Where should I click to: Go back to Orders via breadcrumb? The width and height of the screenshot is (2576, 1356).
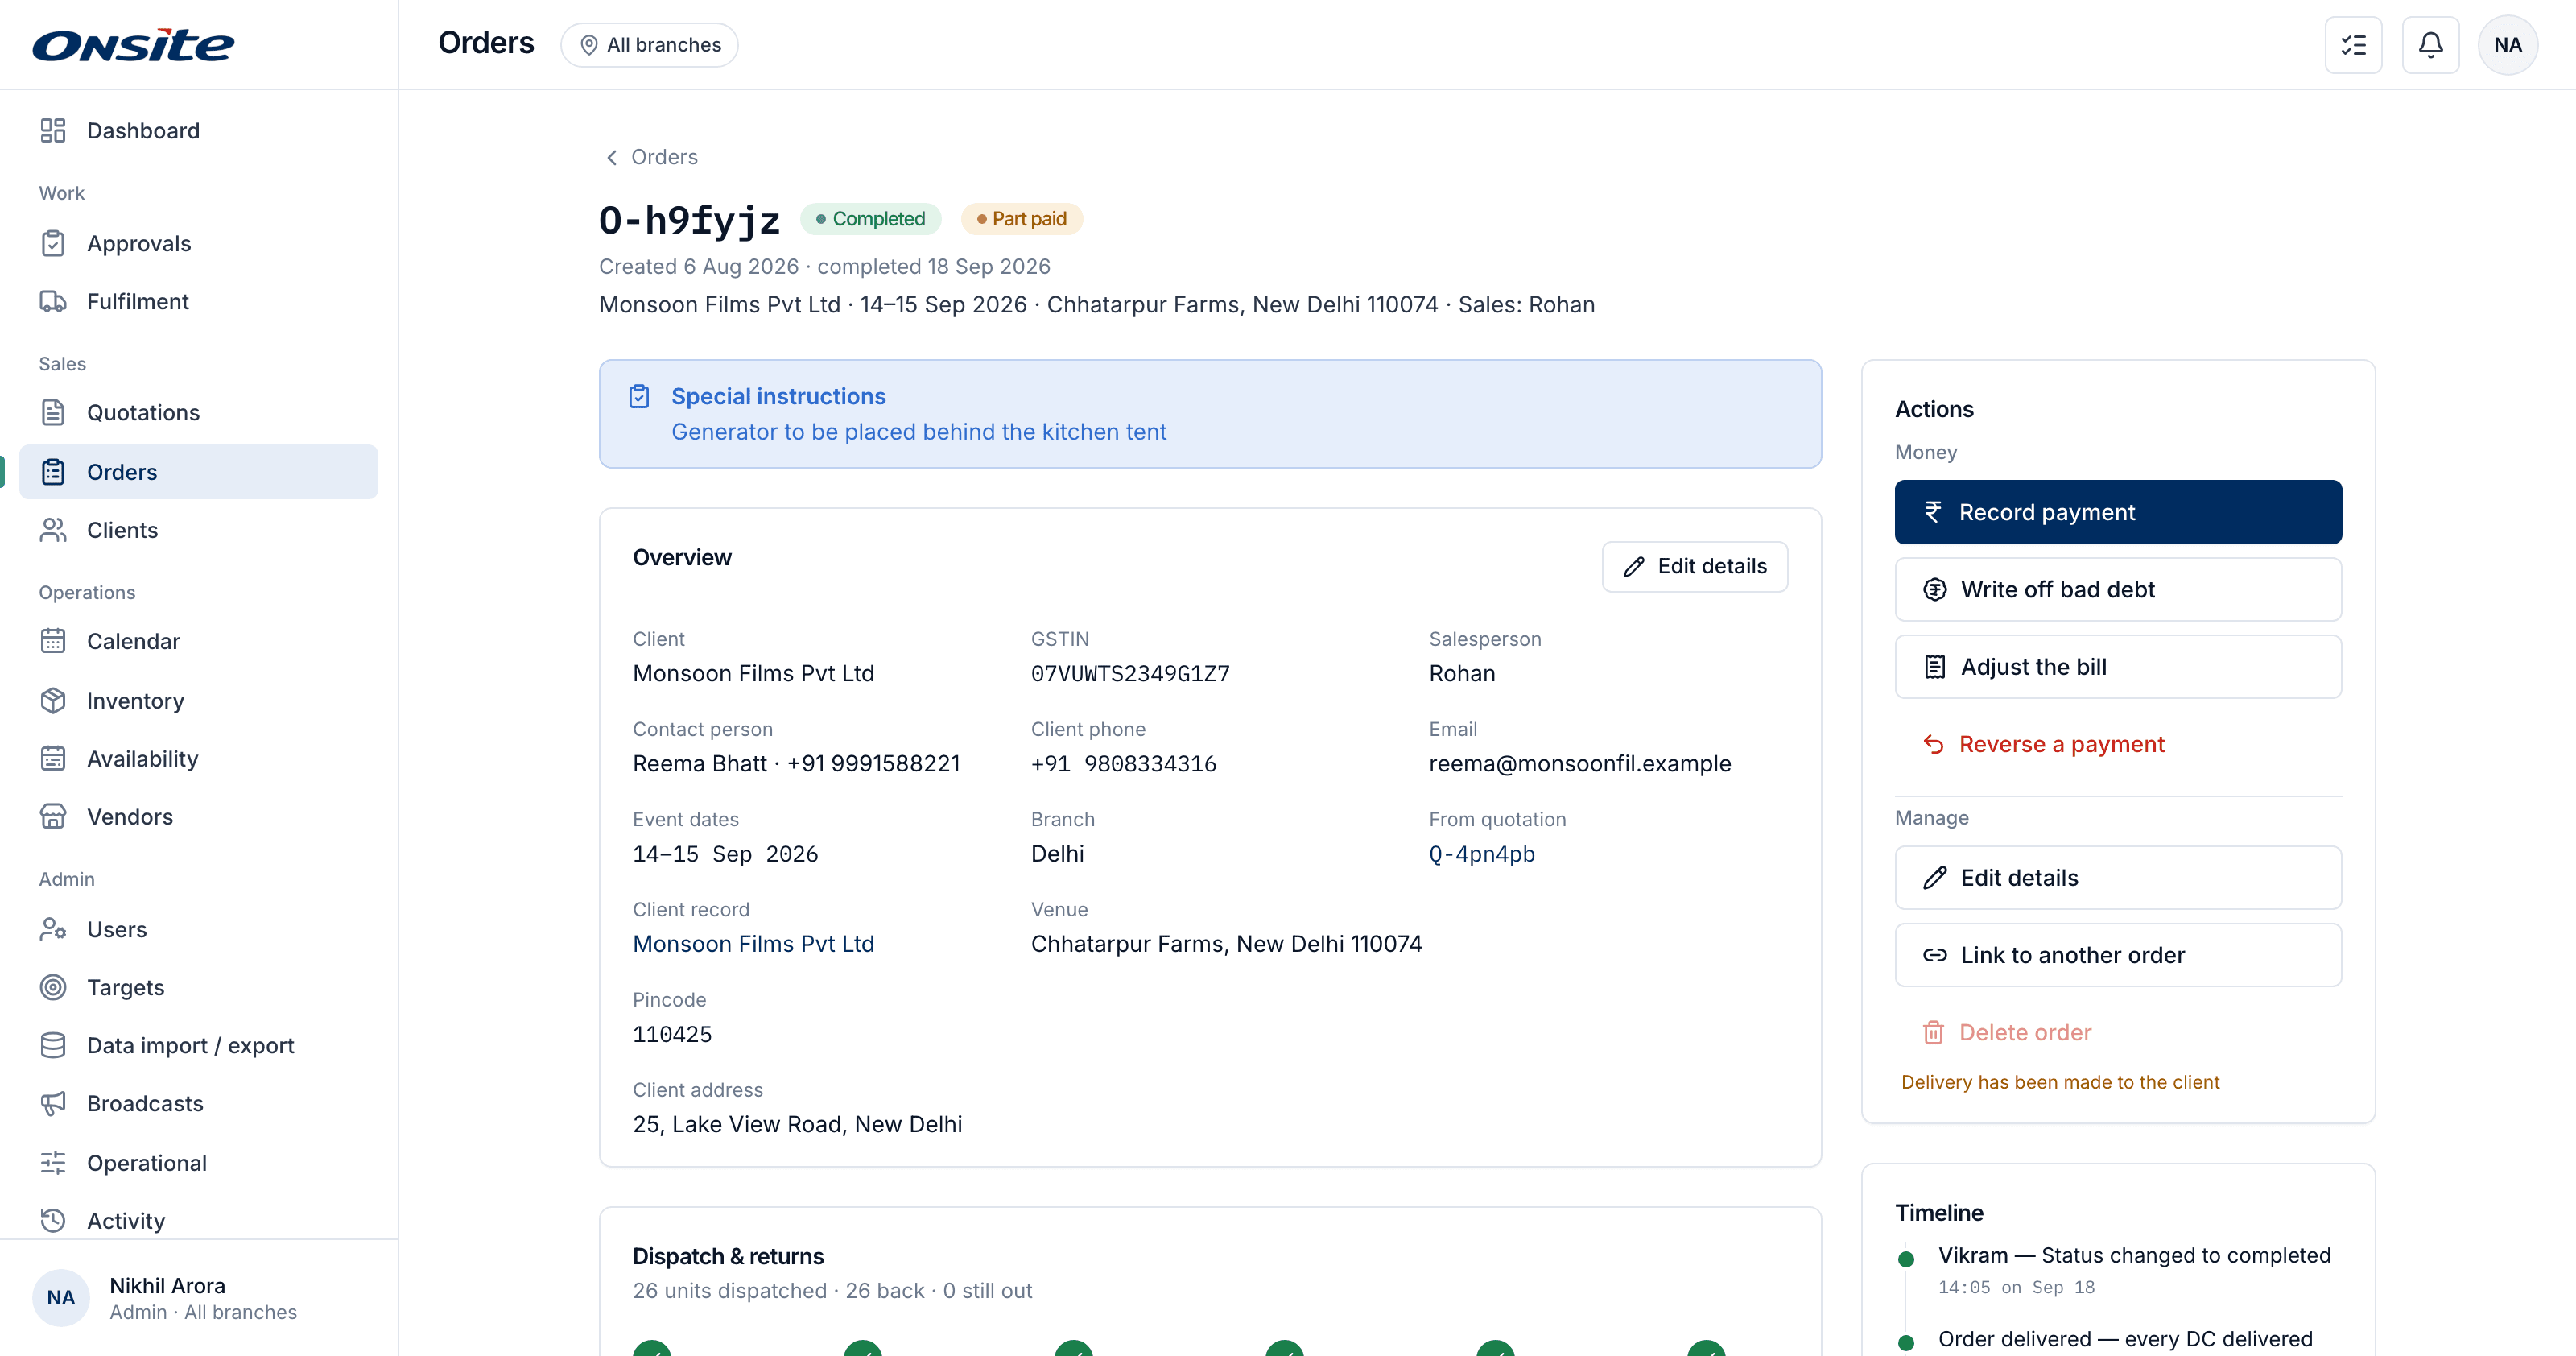pos(651,157)
